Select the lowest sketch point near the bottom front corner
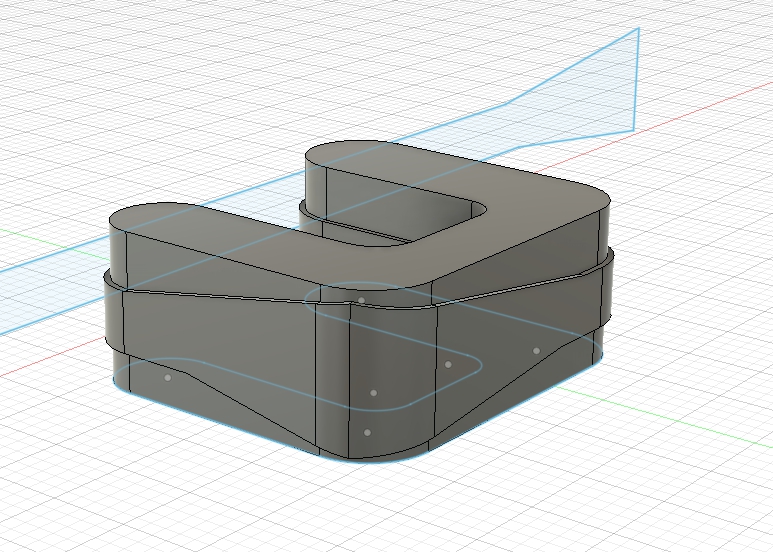773x552 pixels. tap(367, 432)
